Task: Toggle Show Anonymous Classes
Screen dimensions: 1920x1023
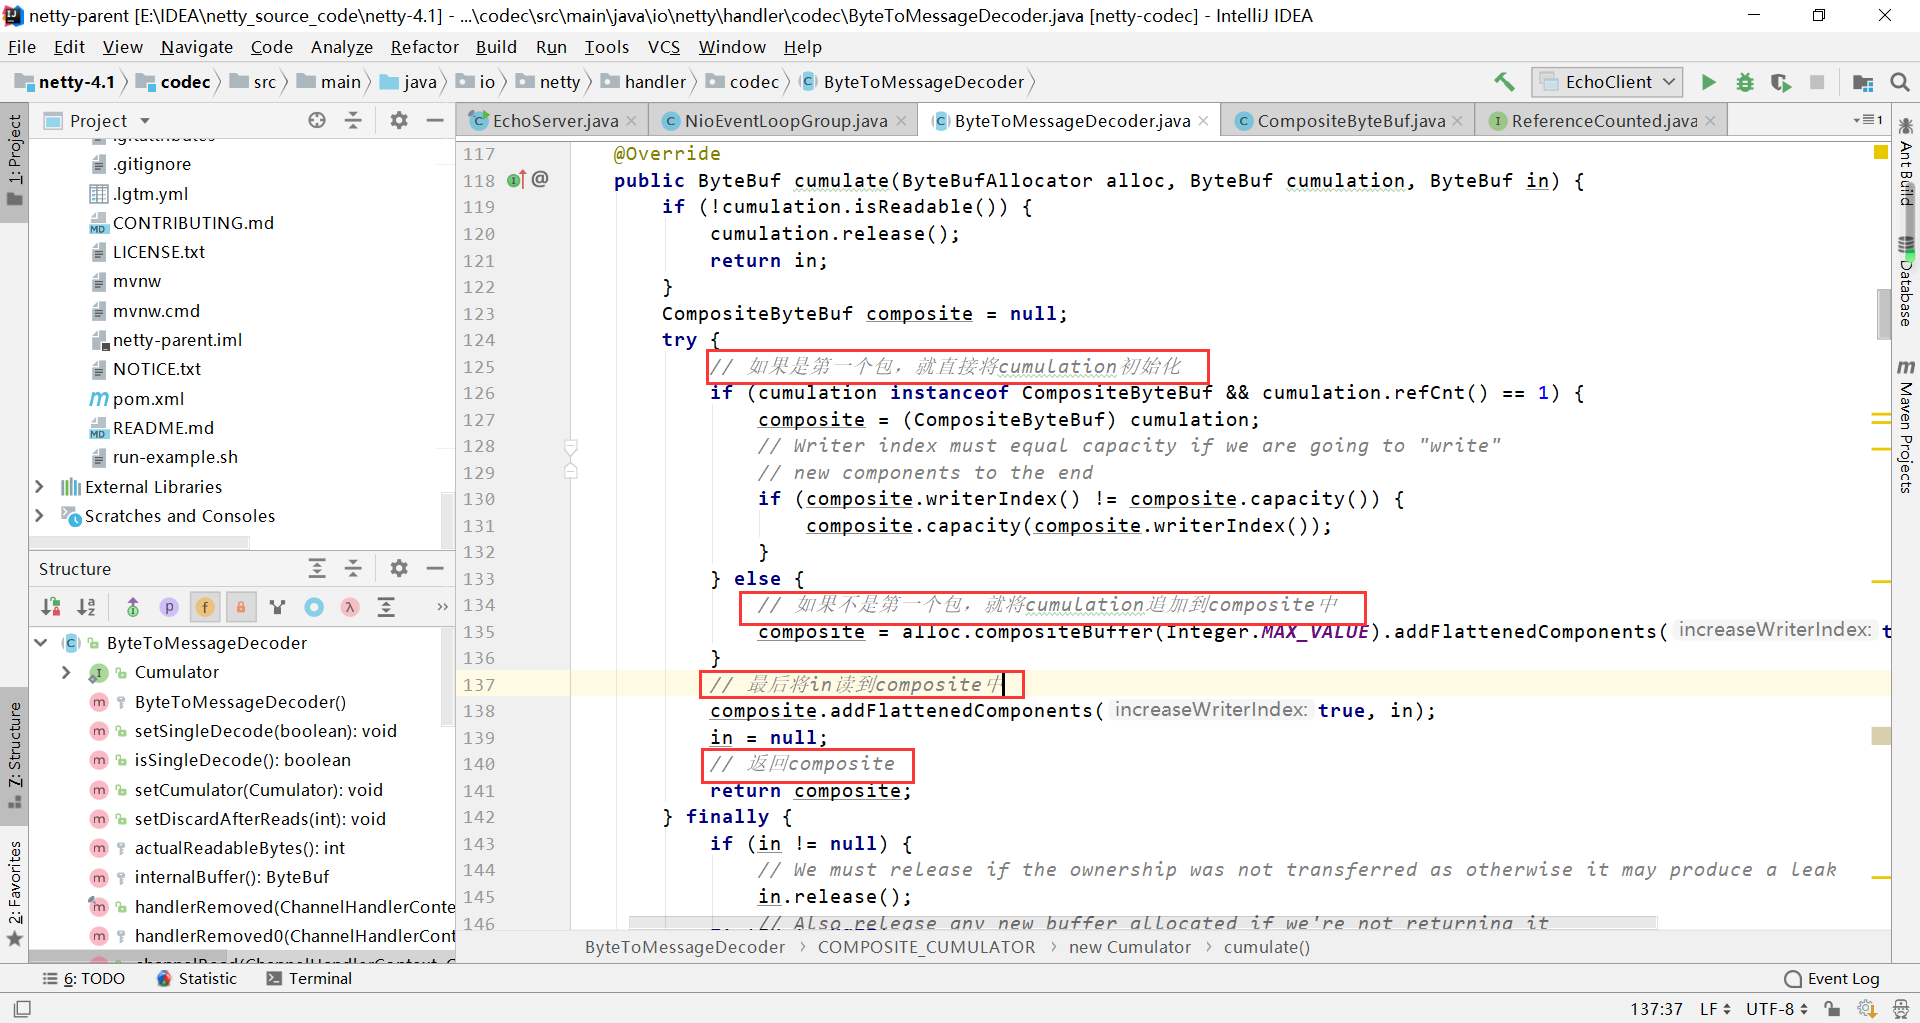Action: (314, 607)
